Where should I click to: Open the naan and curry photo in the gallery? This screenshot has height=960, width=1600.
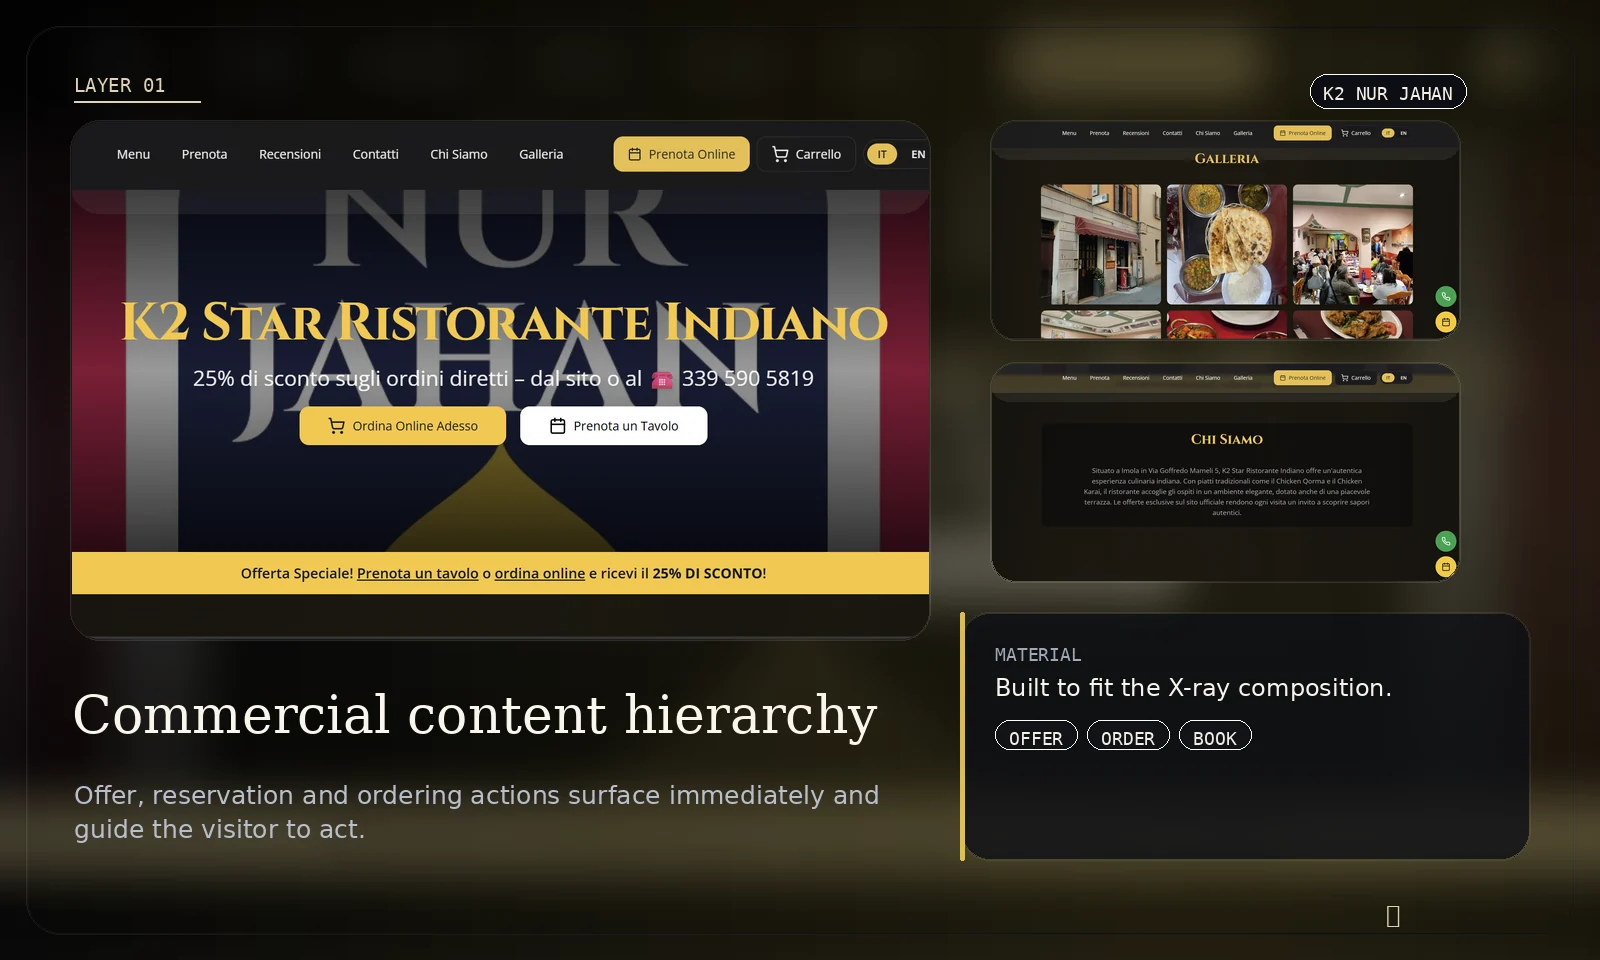[1227, 245]
